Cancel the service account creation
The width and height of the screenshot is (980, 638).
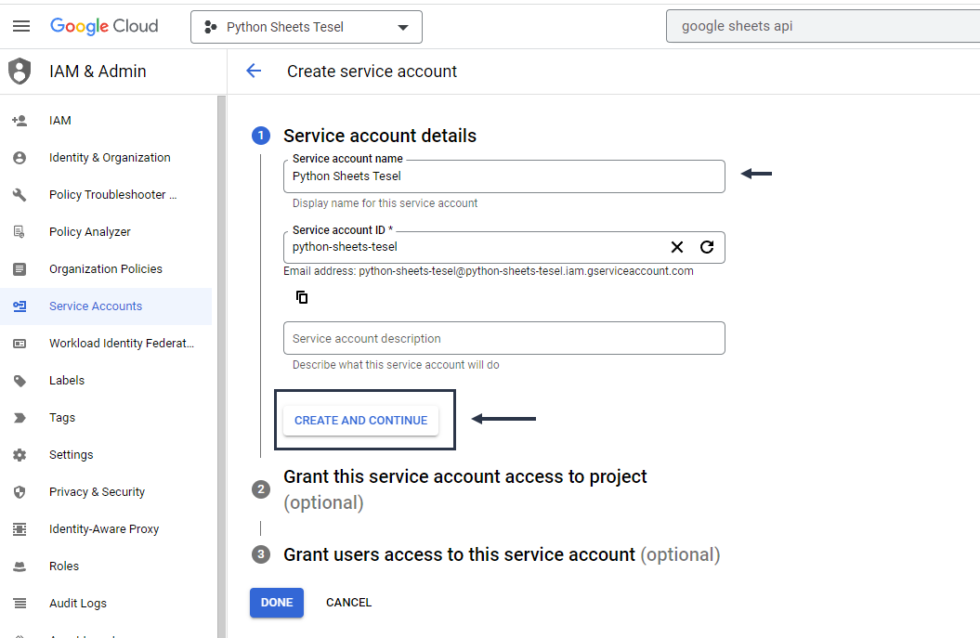pos(348,602)
